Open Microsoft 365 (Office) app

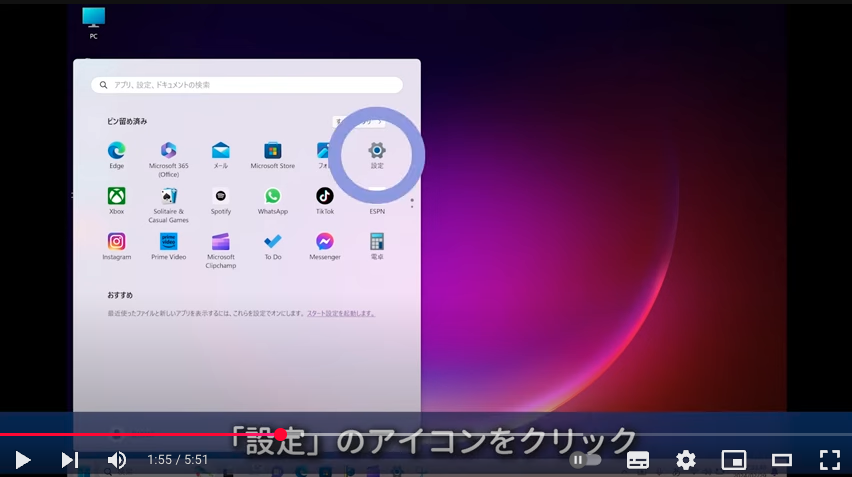[168, 159]
